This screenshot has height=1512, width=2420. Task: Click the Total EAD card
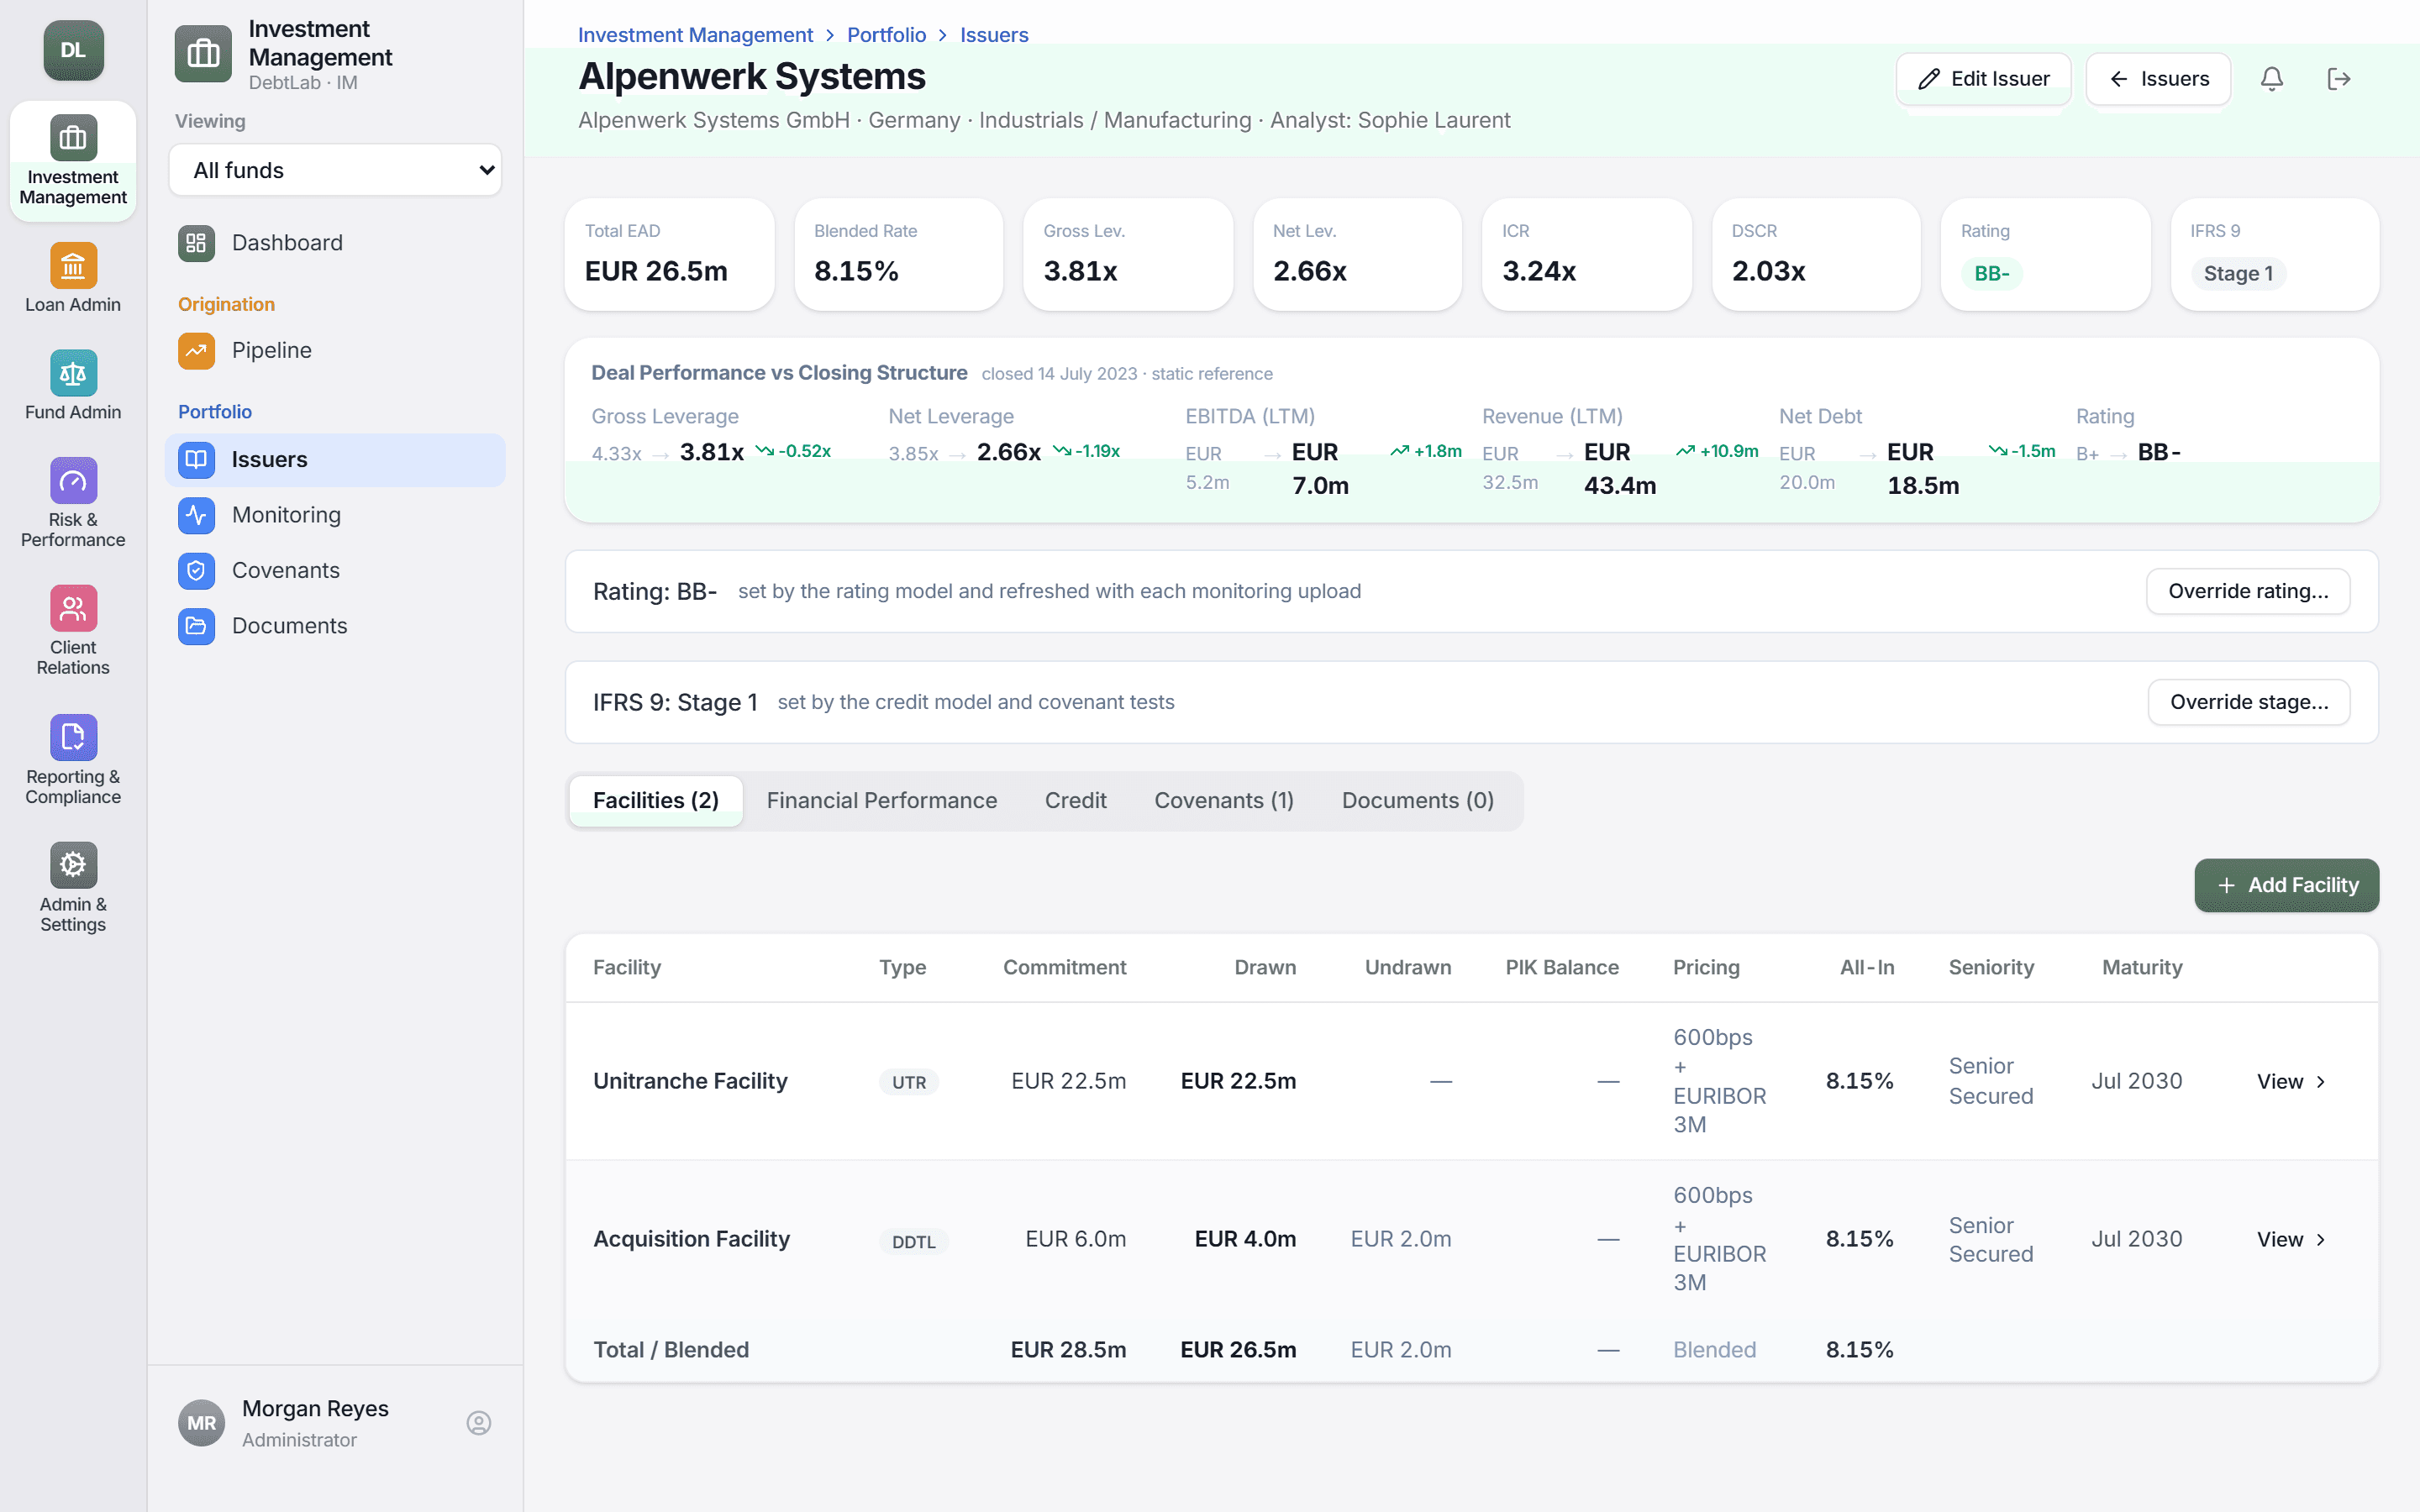coord(669,254)
